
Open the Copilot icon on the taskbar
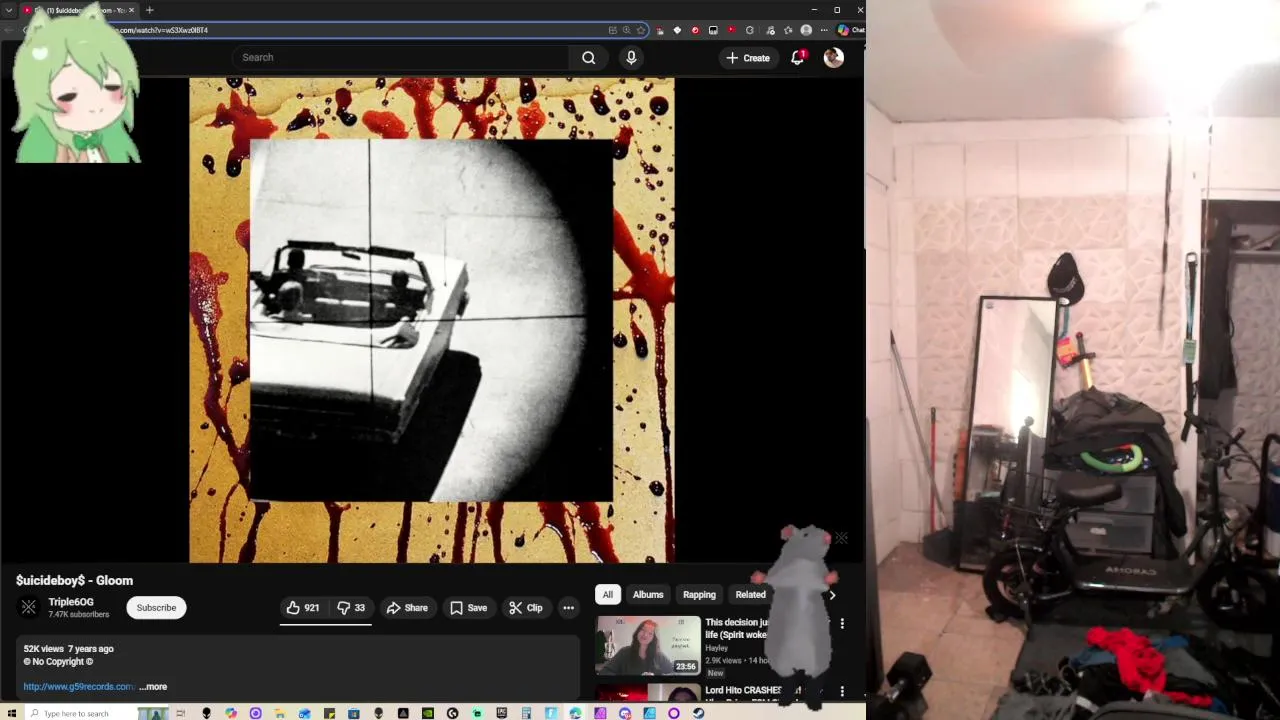click(231, 713)
